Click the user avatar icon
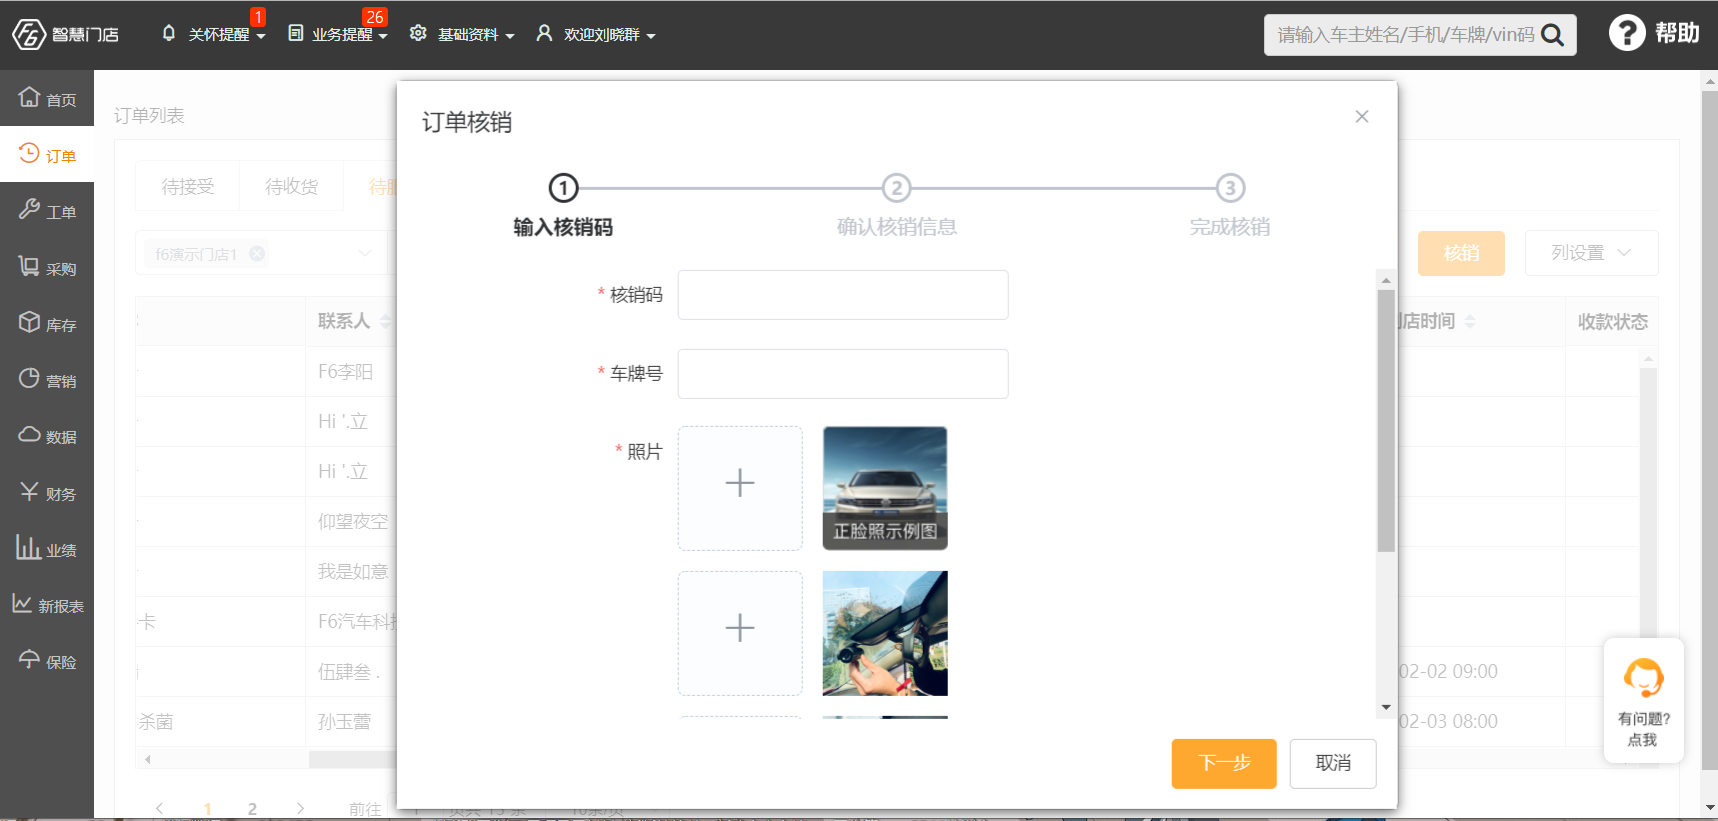 tap(544, 33)
